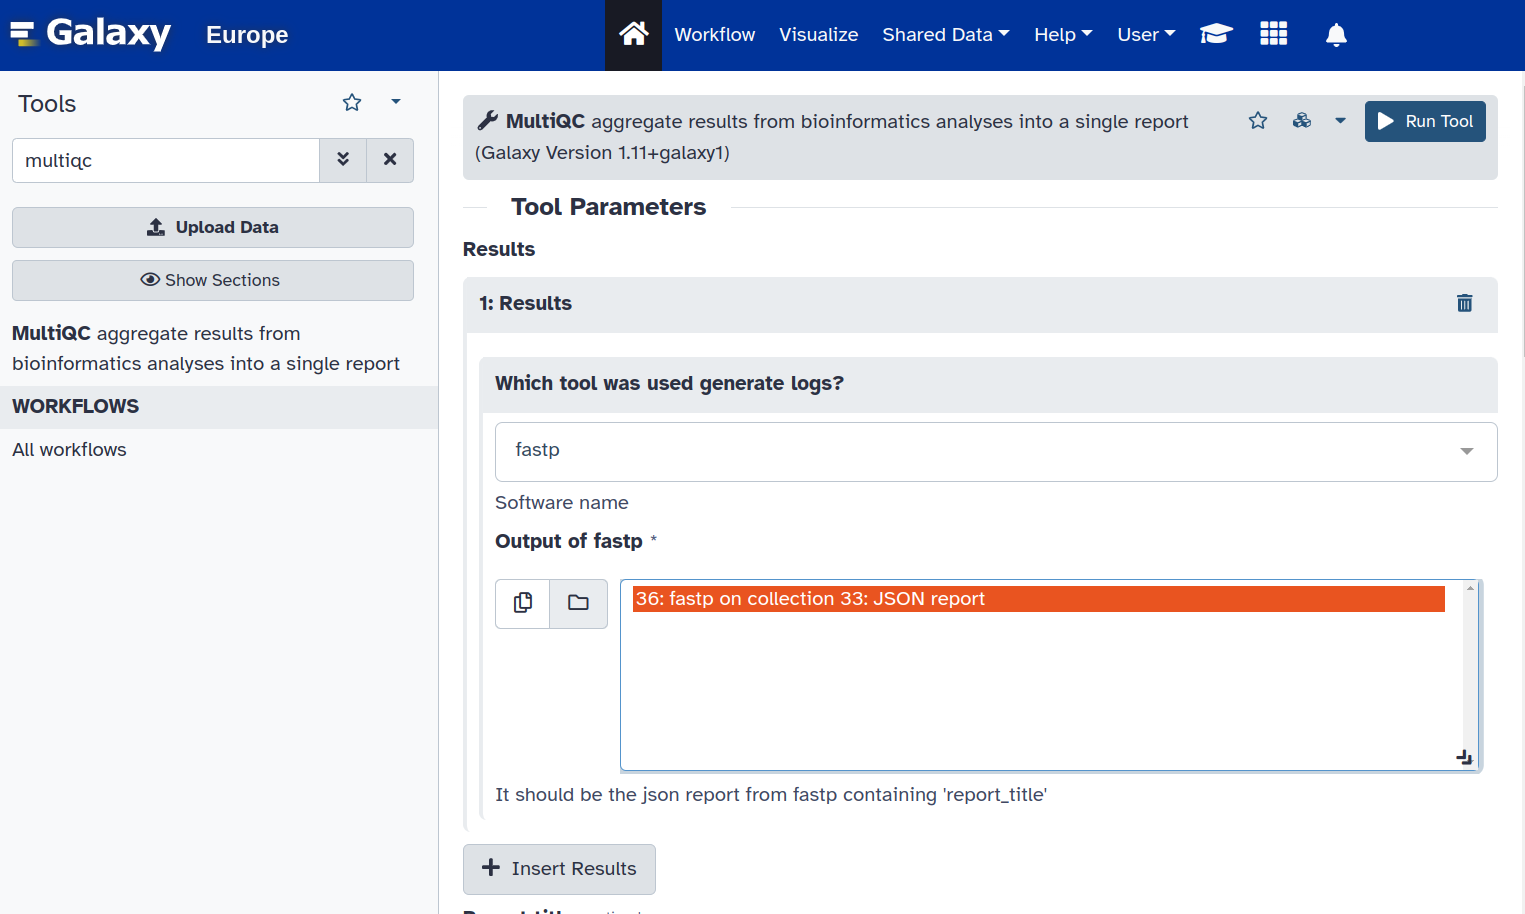This screenshot has width=1525, height=914.
Task: Select dataset collection folder icon
Action: (x=578, y=603)
